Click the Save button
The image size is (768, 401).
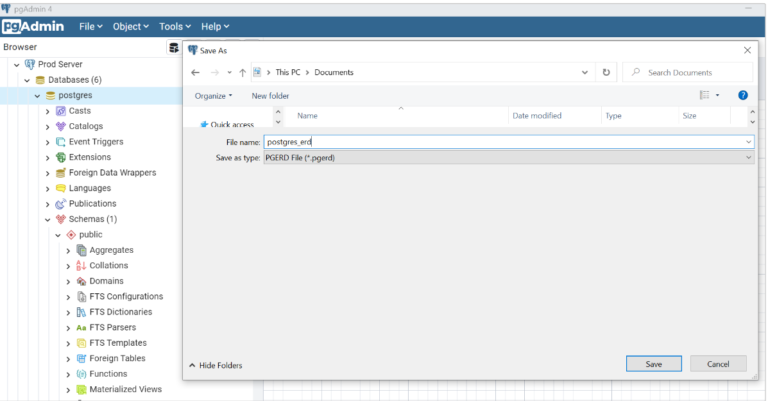coord(653,364)
